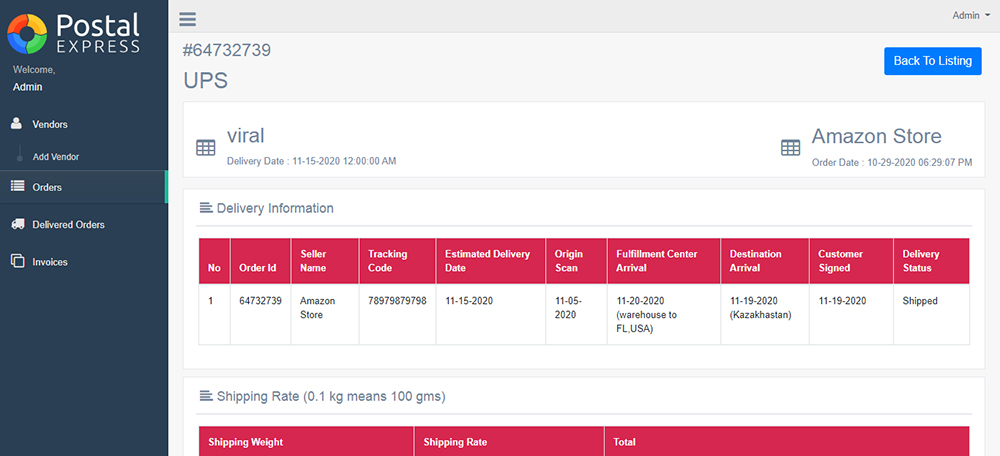Image resolution: width=1000 pixels, height=456 pixels.
Task: Open the Invoices section
Action: (x=50, y=262)
